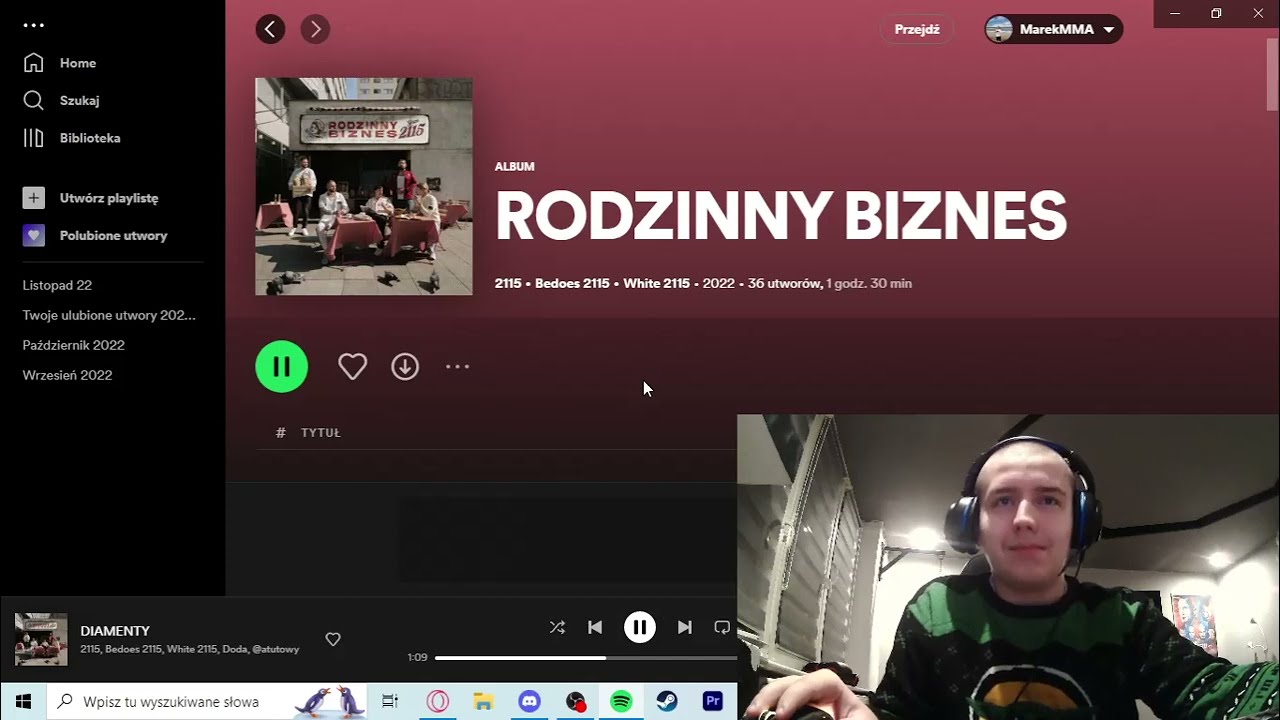Like the album RODZINNY BIZNES with heart
Viewport: 1280px width, 720px height.
pos(352,367)
